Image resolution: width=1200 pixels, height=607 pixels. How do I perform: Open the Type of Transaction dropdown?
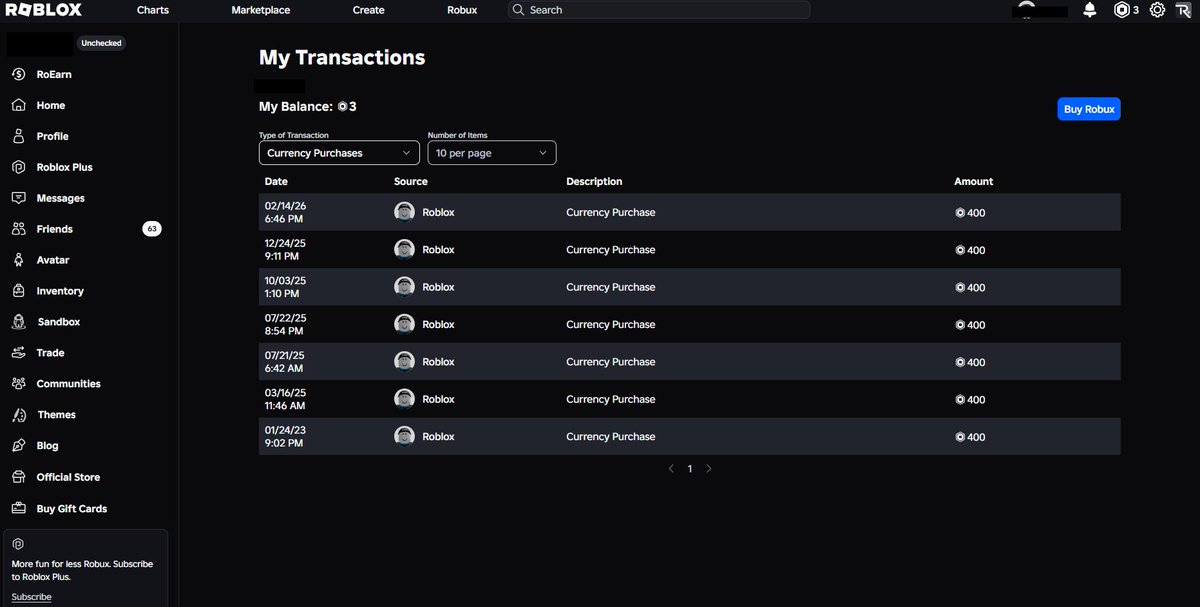pos(339,153)
